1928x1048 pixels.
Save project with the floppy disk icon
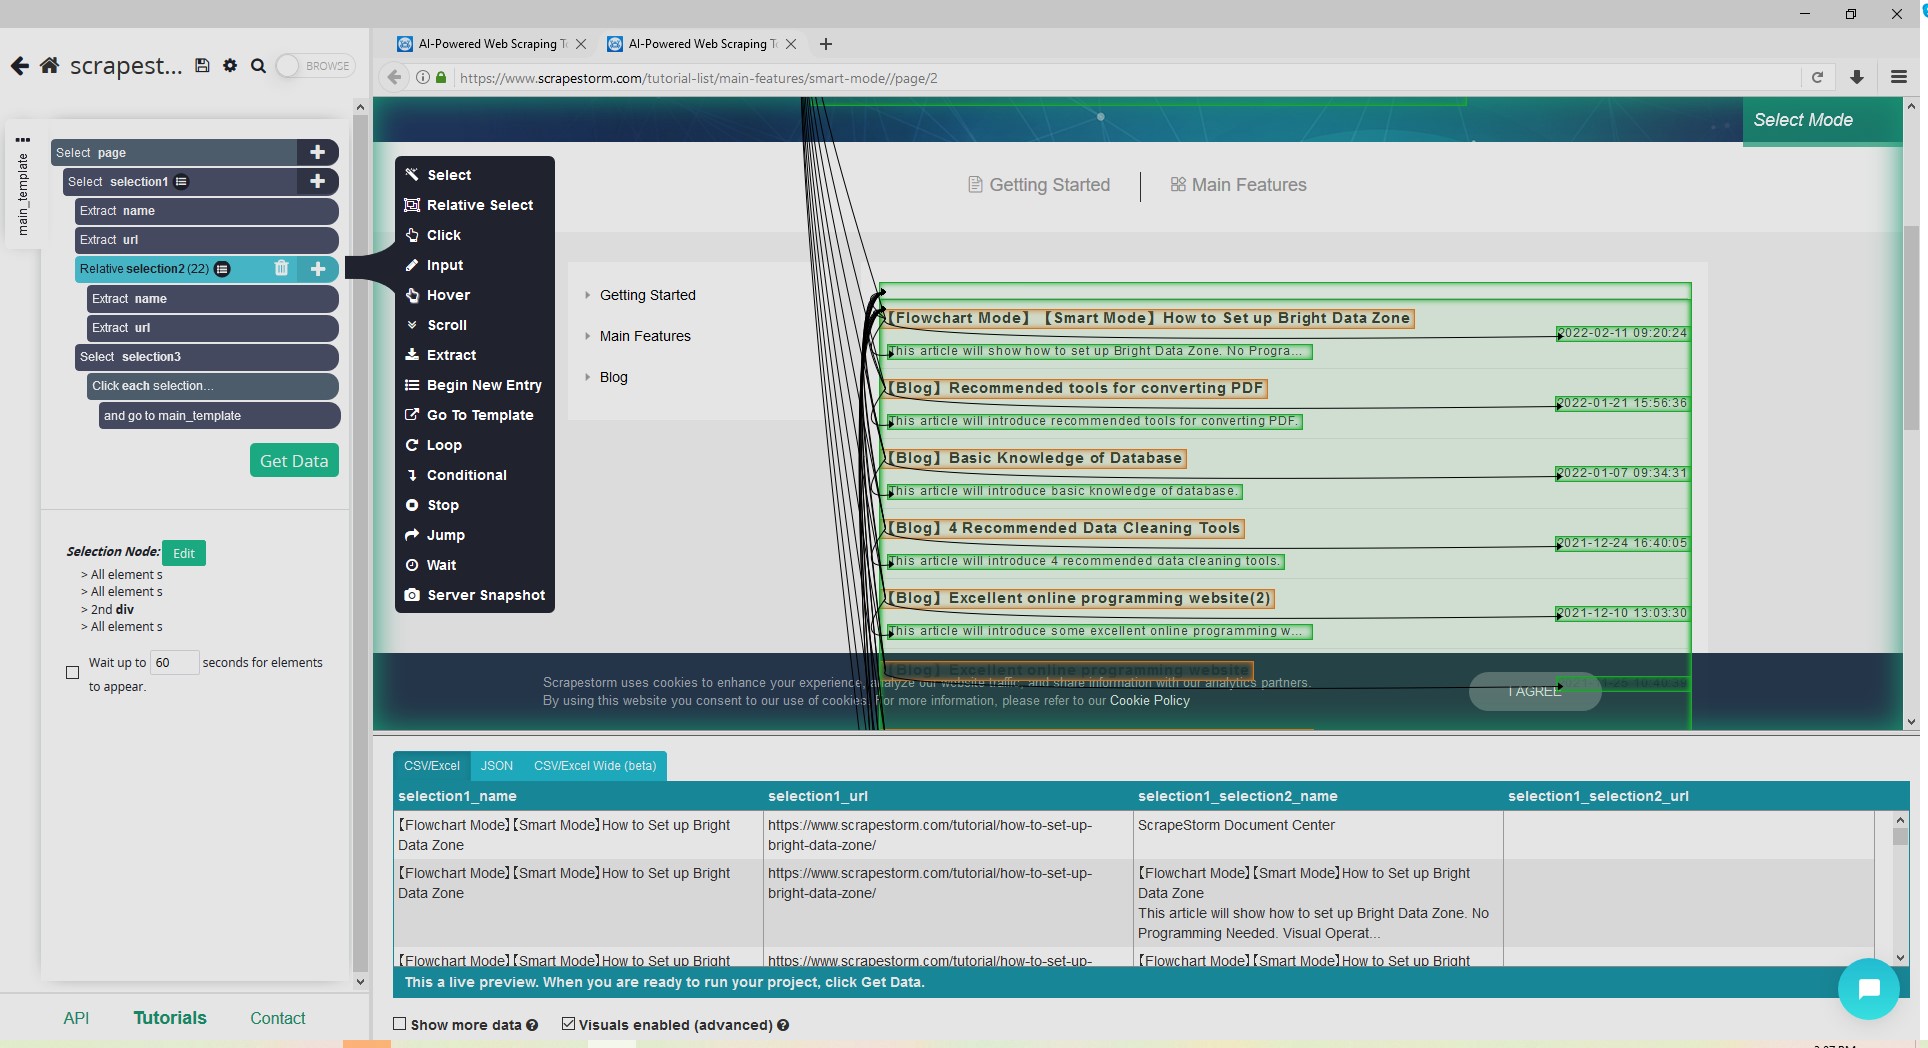pyautogui.click(x=202, y=65)
